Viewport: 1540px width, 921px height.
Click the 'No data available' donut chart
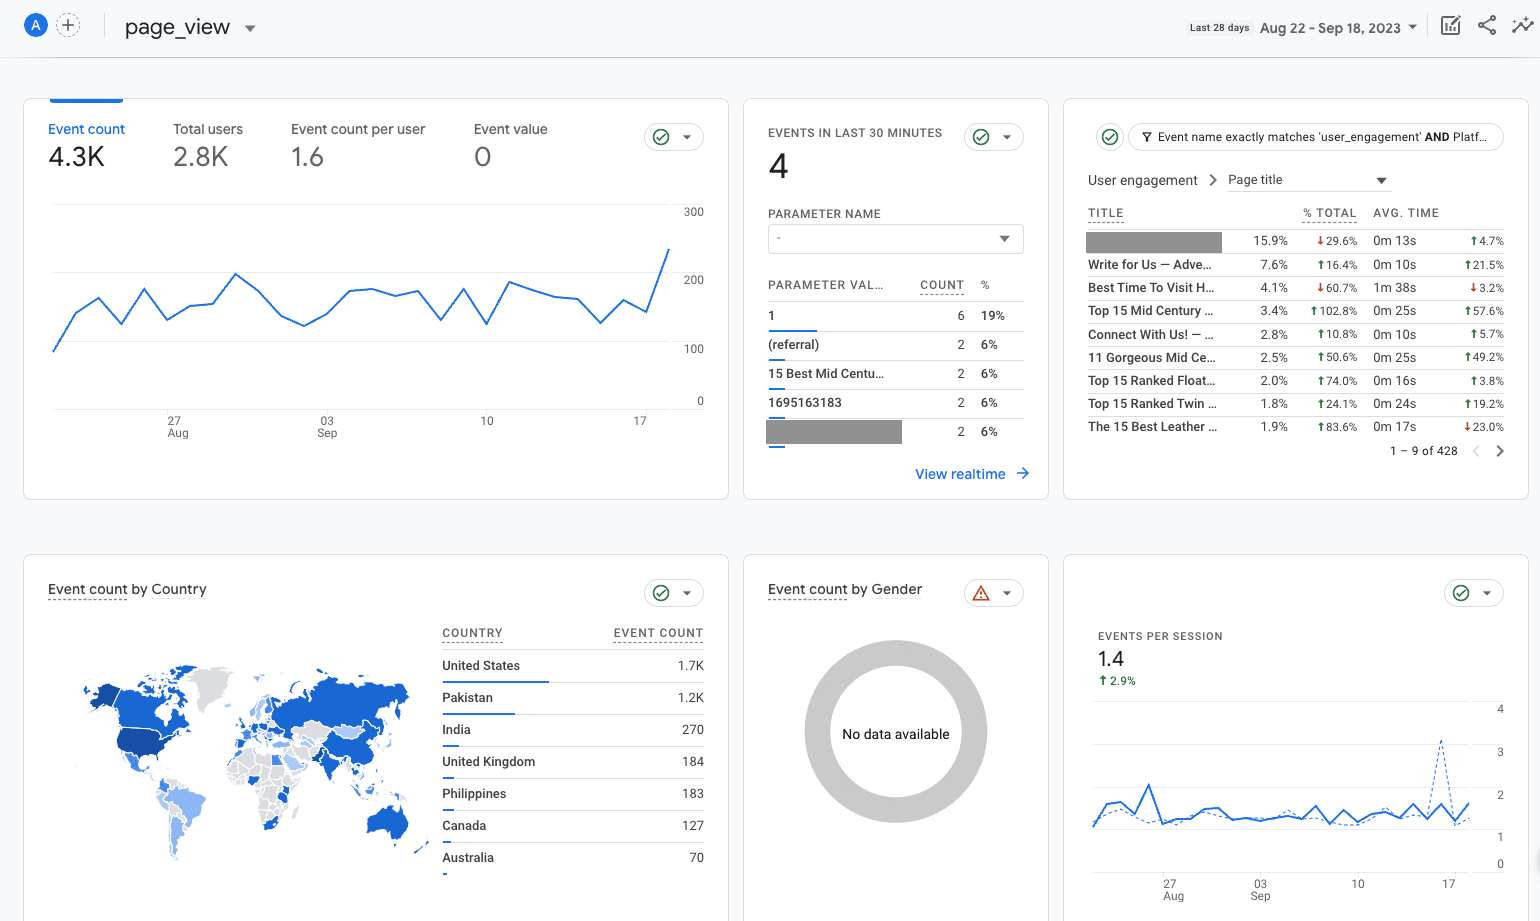[x=896, y=732]
